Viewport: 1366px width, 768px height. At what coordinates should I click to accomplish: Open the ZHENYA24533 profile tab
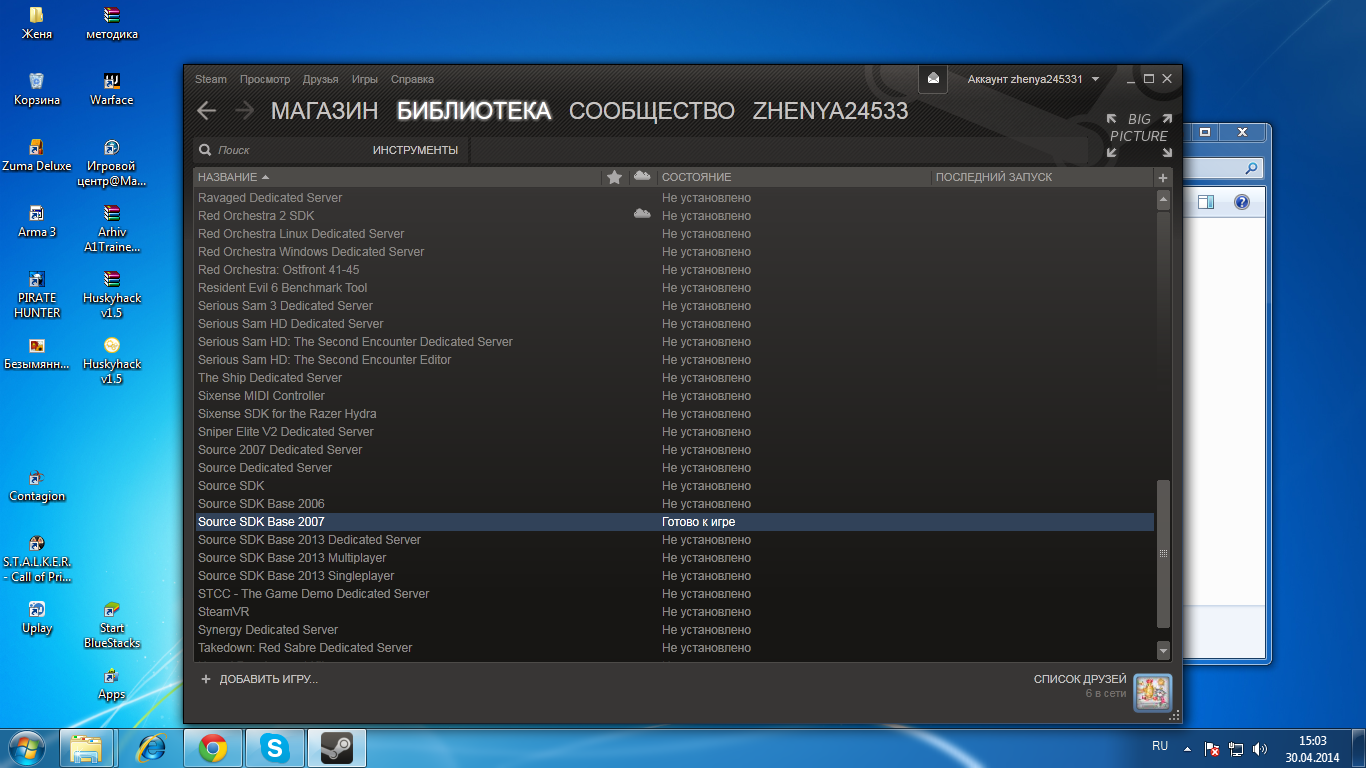(831, 111)
